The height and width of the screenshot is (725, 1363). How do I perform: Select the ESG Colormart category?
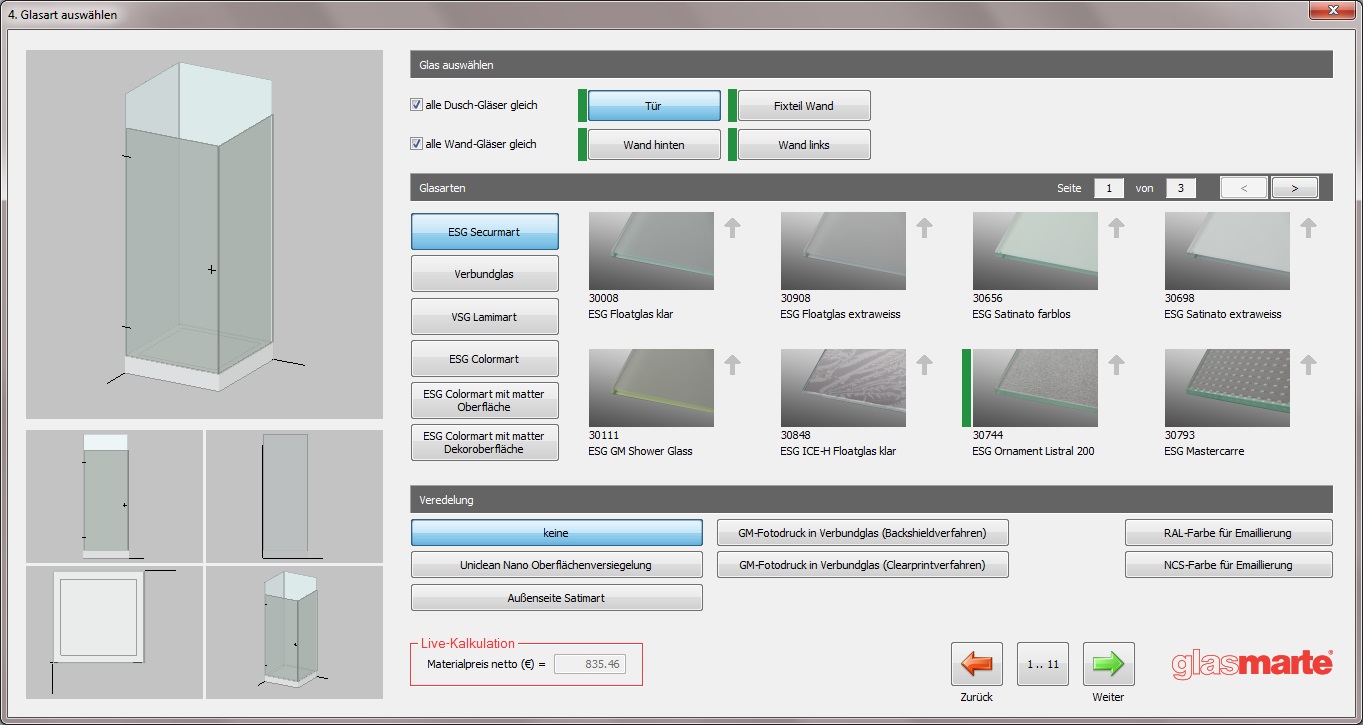click(x=484, y=359)
